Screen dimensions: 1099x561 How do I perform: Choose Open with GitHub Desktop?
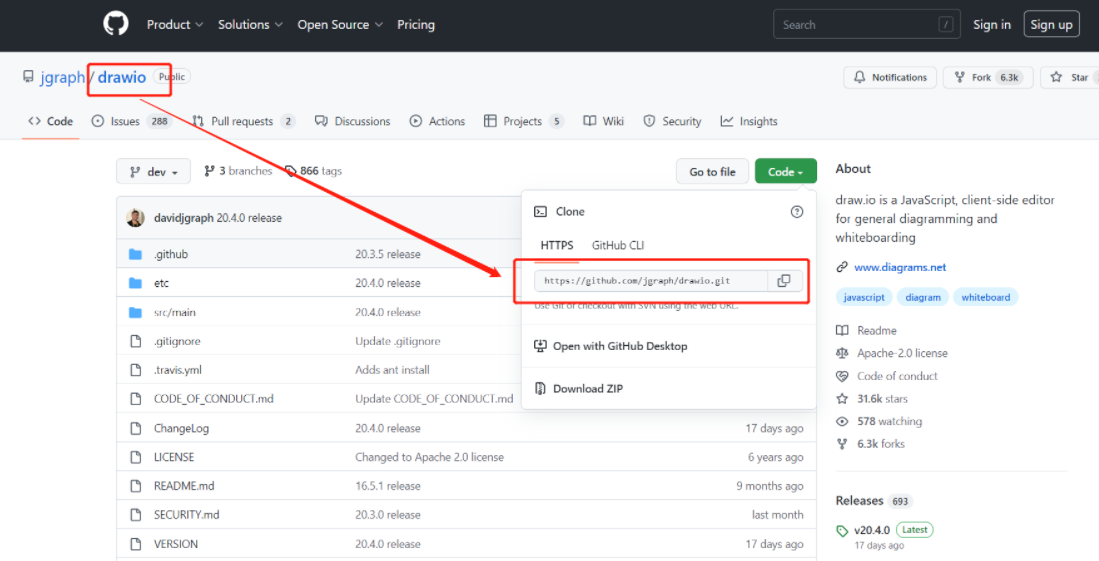[610, 346]
